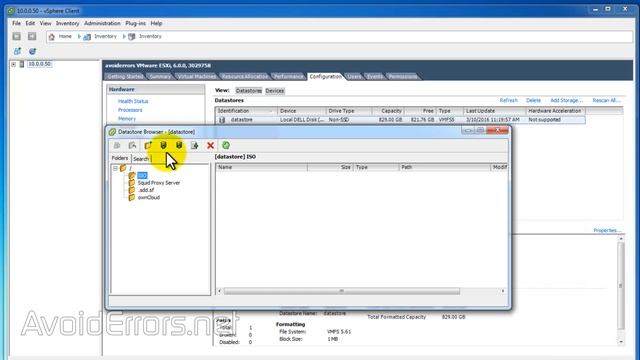The width and height of the screenshot is (640, 360).
Task: Select the datastore row in Datastores table
Action: tap(400, 120)
